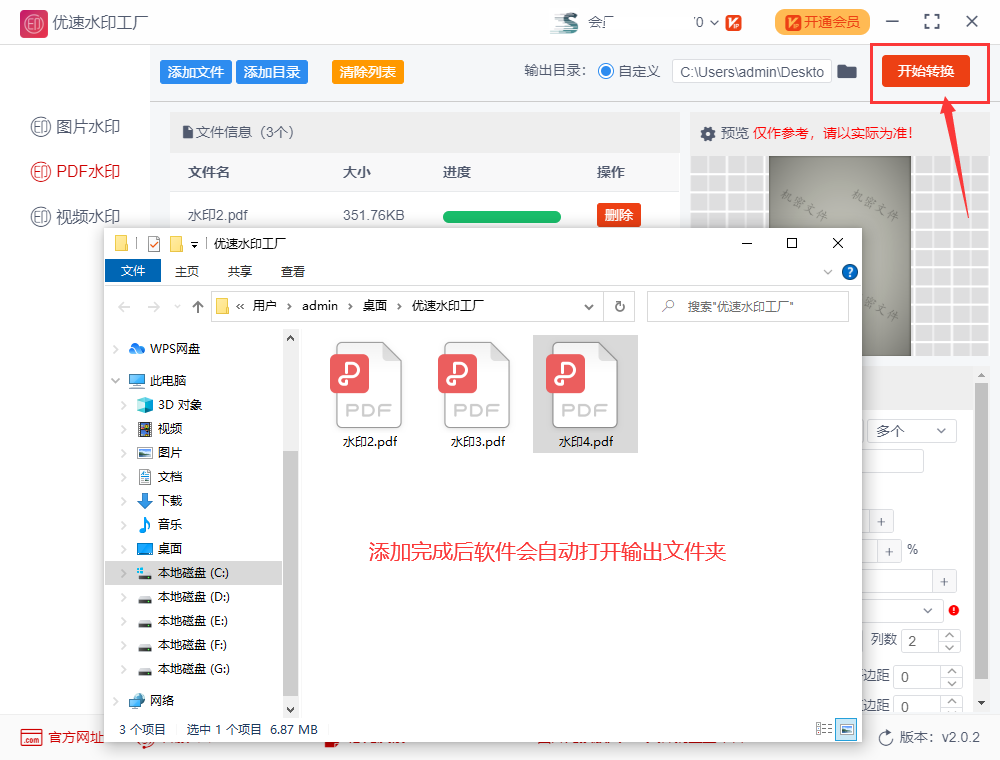Viewport: 1000px width, 760px height.
Task: Open the 共享 tab in Explorer
Action: [240, 271]
